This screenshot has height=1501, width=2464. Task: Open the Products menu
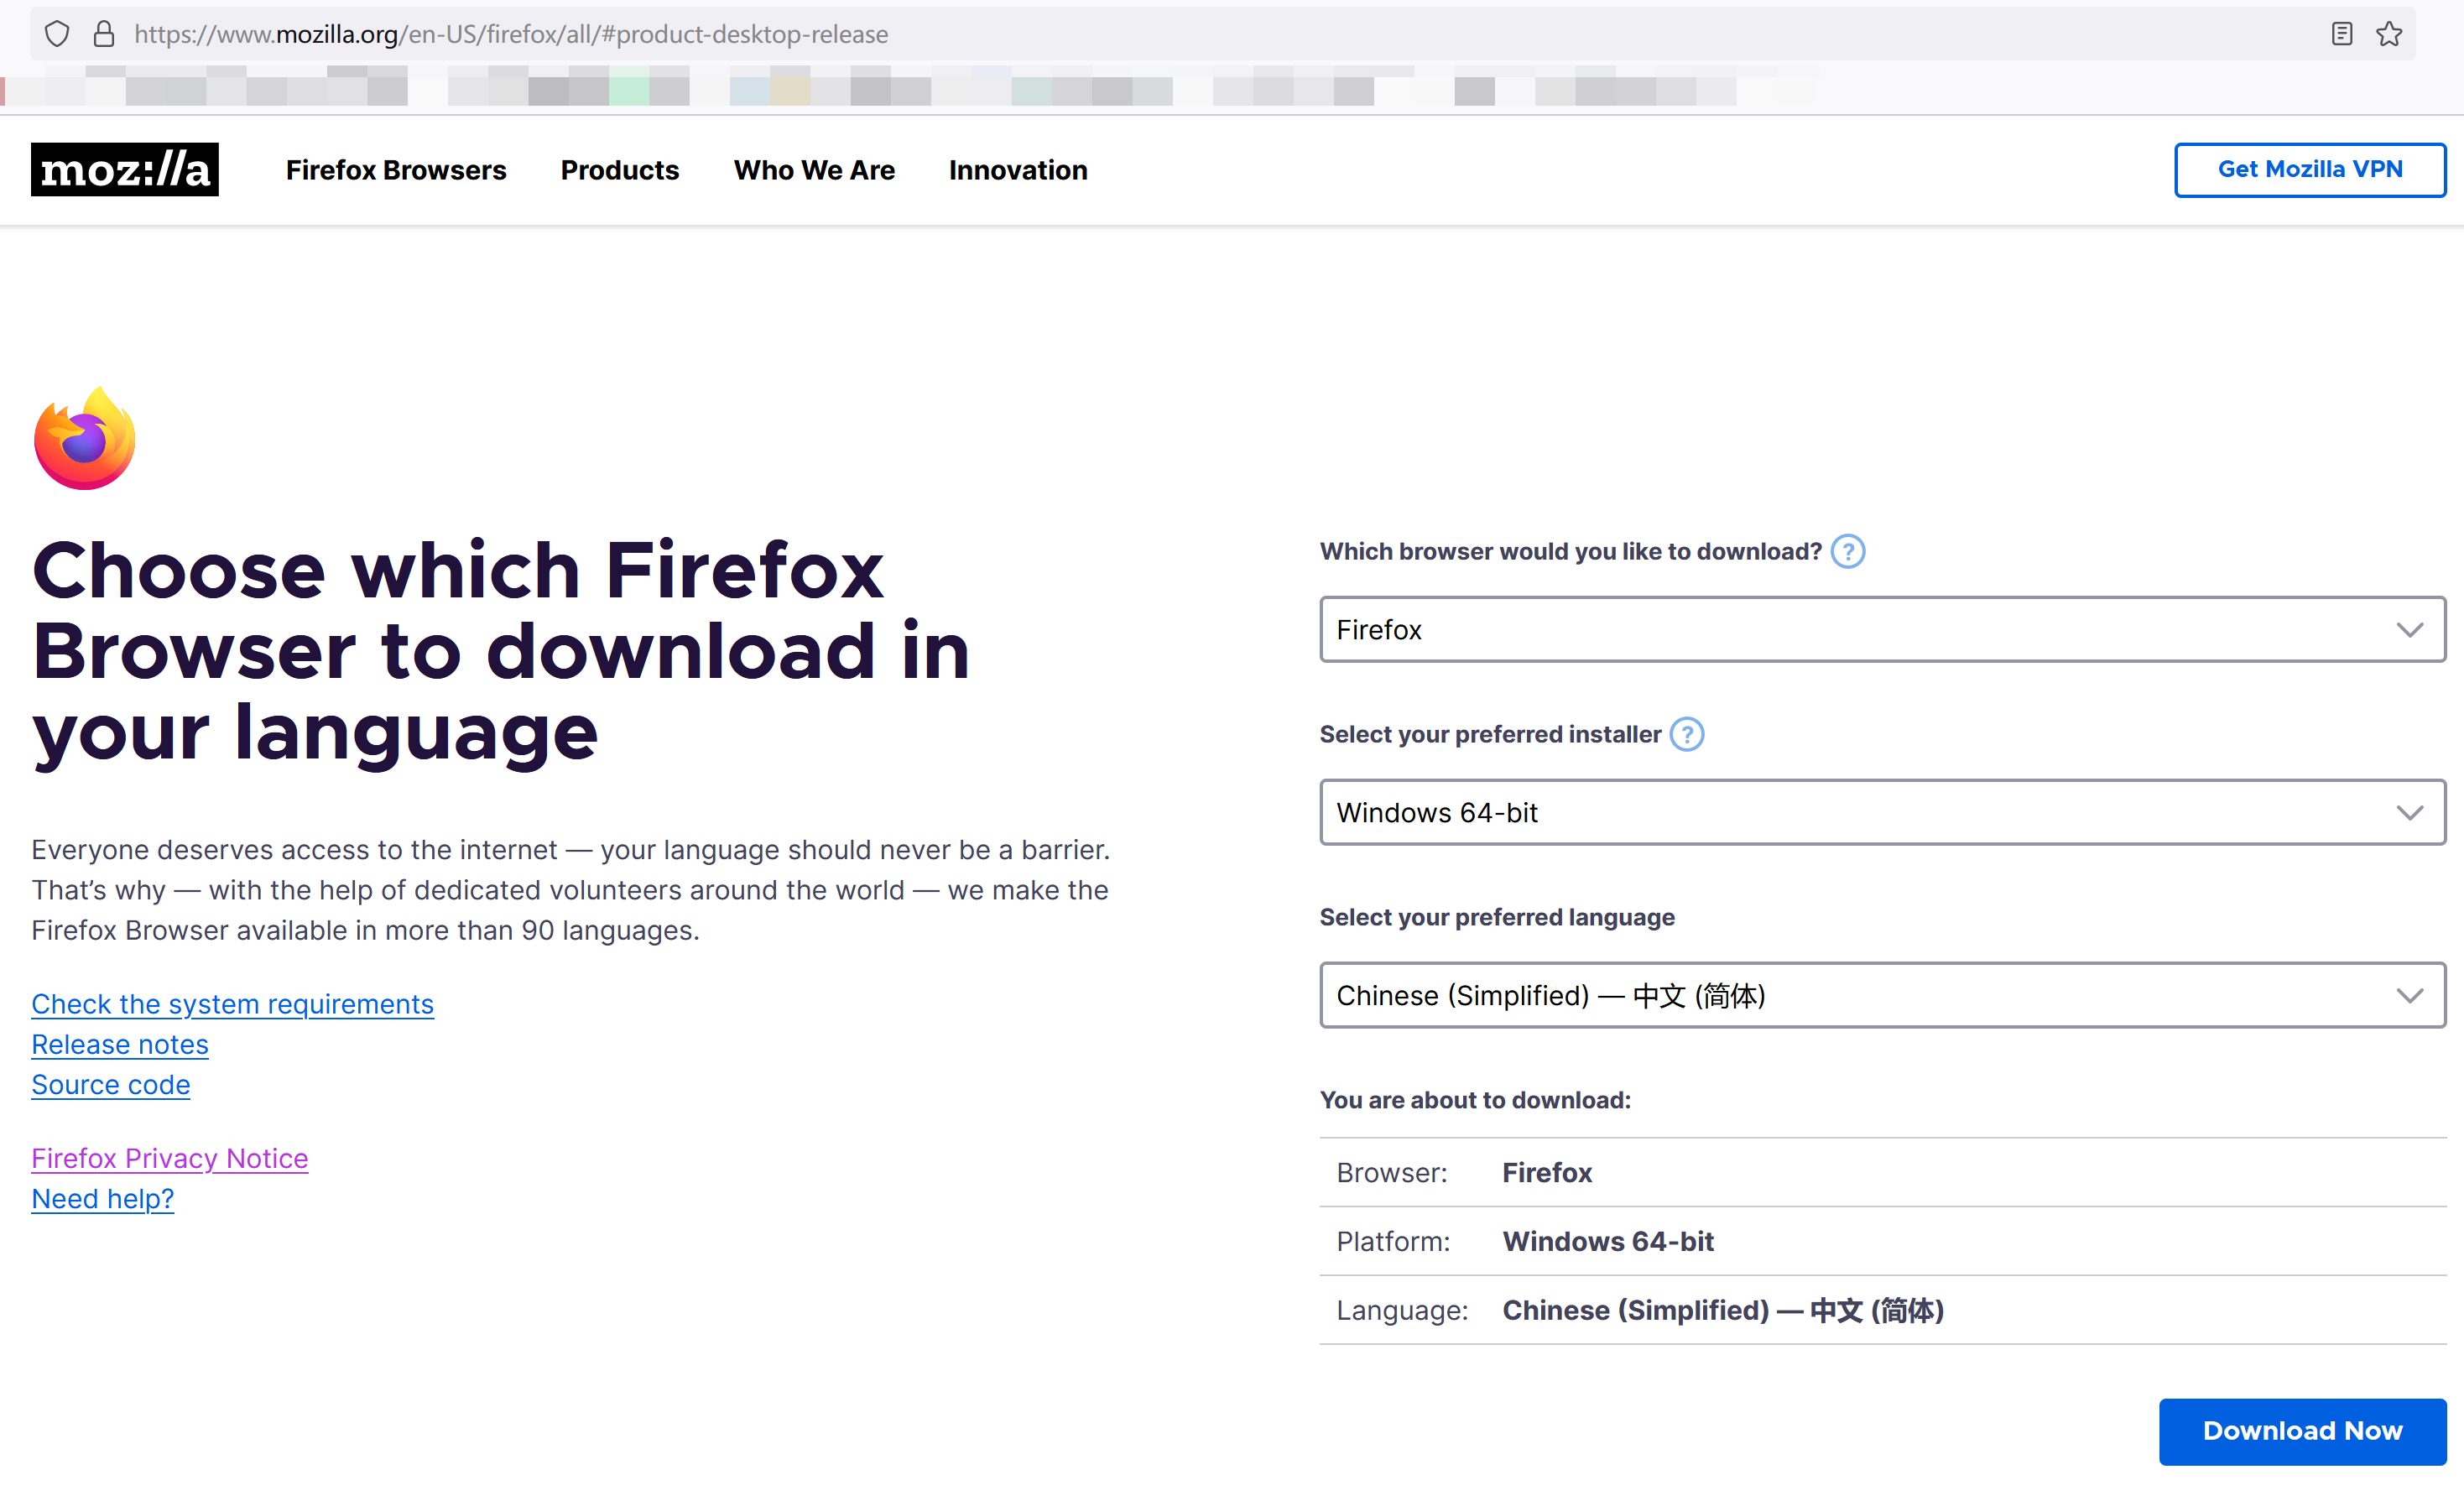[x=620, y=170]
